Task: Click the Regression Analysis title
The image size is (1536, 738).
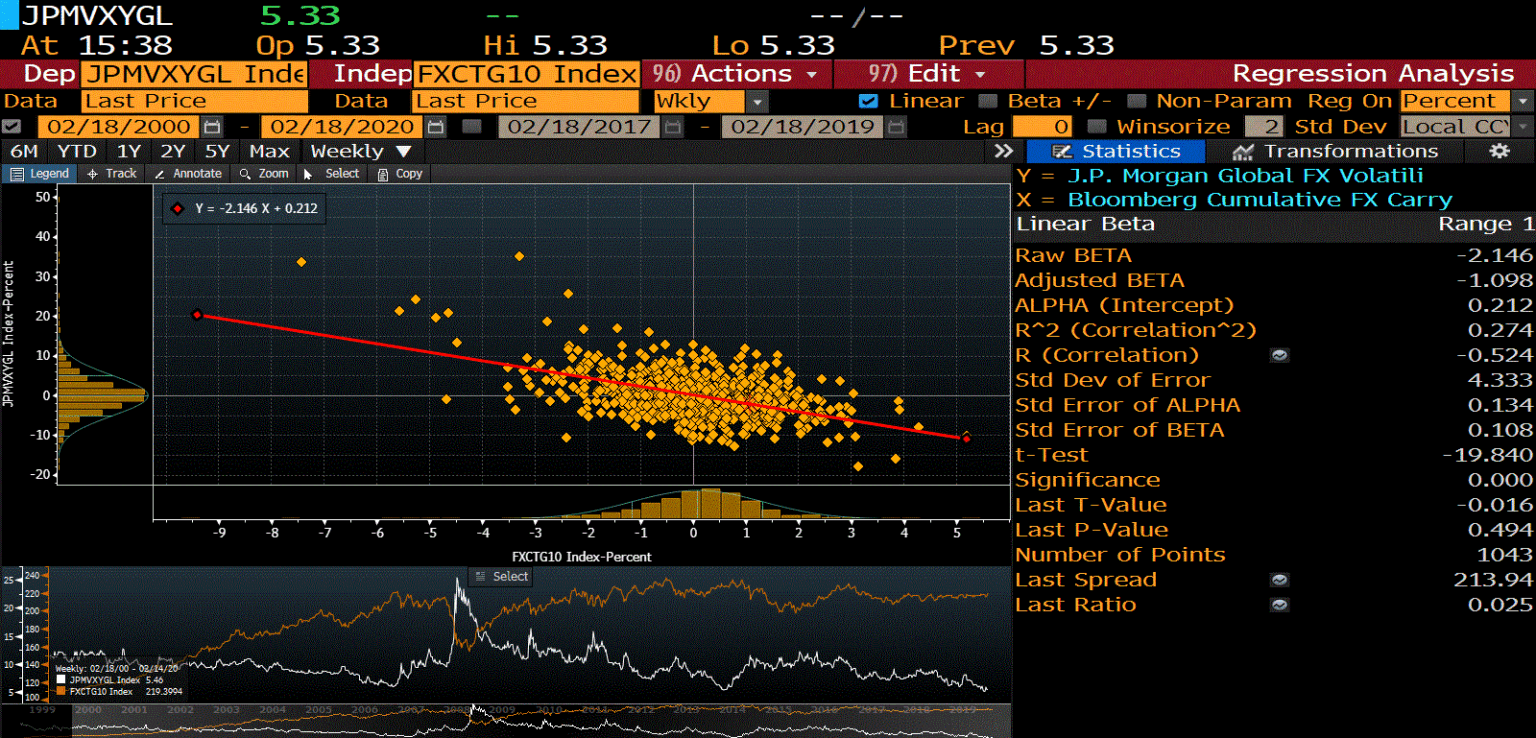Action: point(1373,74)
